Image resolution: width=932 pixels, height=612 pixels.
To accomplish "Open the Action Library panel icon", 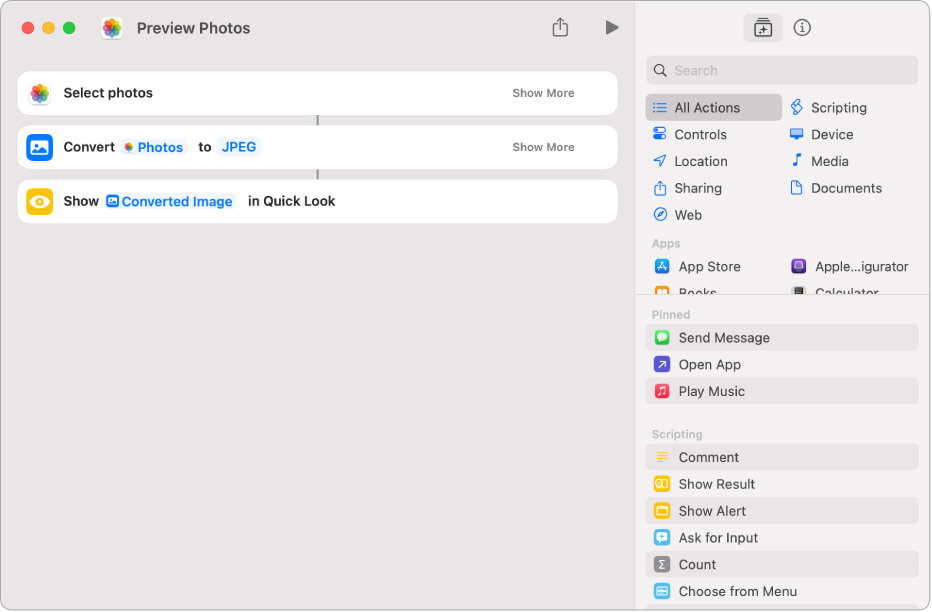I will pyautogui.click(x=763, y=28).
